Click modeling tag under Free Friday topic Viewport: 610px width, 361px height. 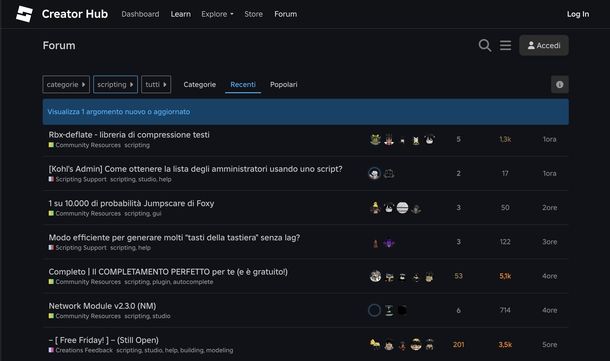click(219, 350)
